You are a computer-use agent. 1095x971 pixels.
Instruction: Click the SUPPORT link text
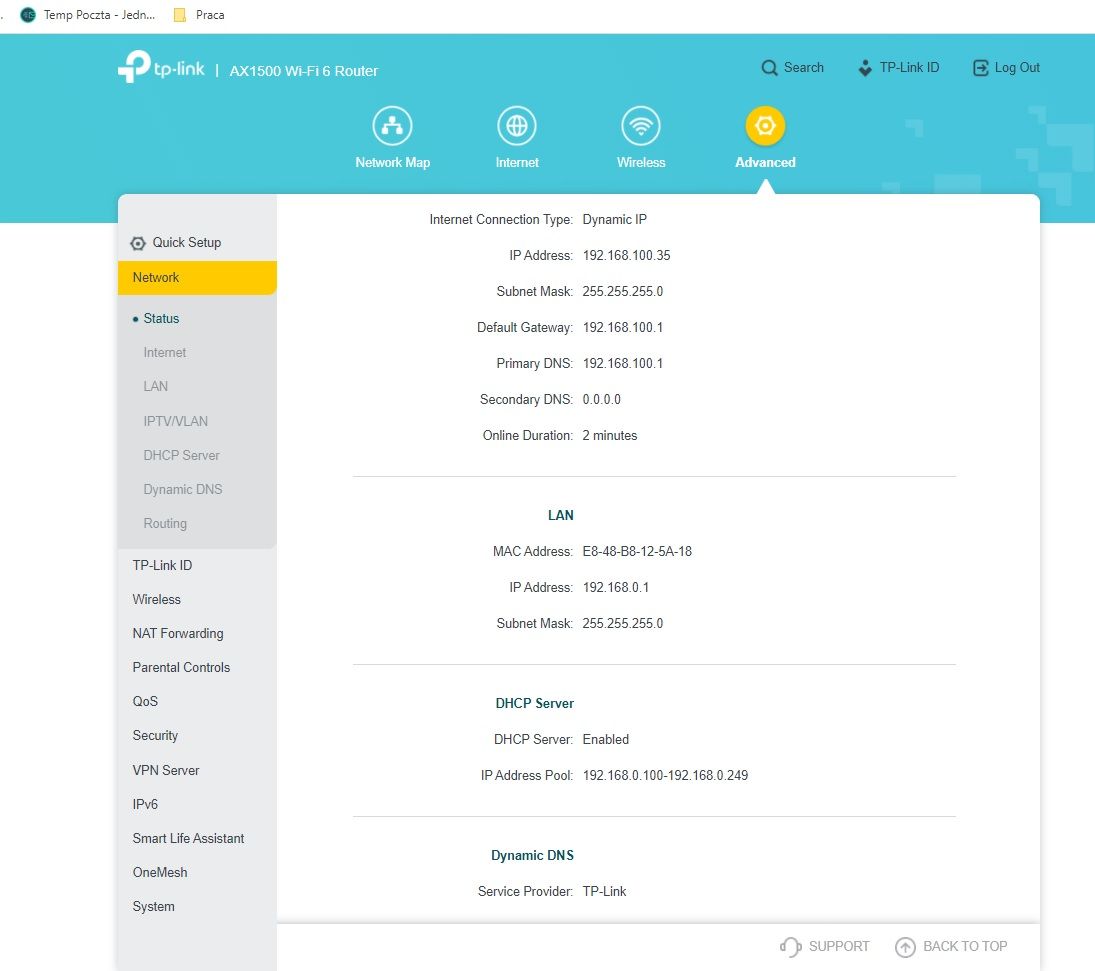[x=839, y=947]
